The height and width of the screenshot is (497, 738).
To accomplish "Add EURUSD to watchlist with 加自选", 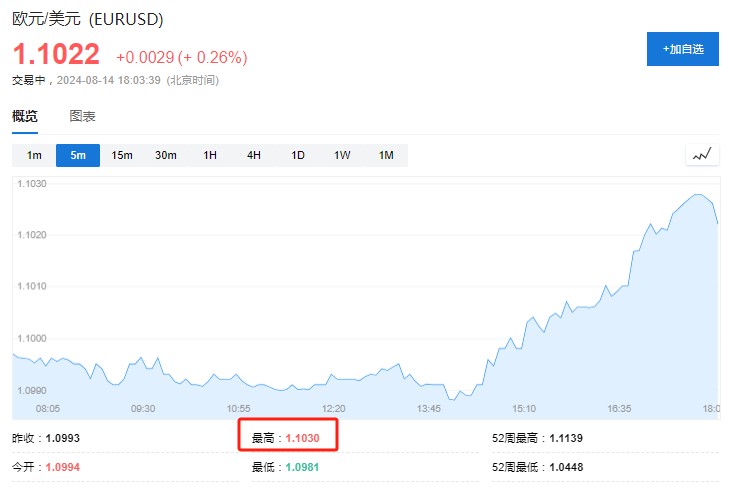I will pos(682,48).
